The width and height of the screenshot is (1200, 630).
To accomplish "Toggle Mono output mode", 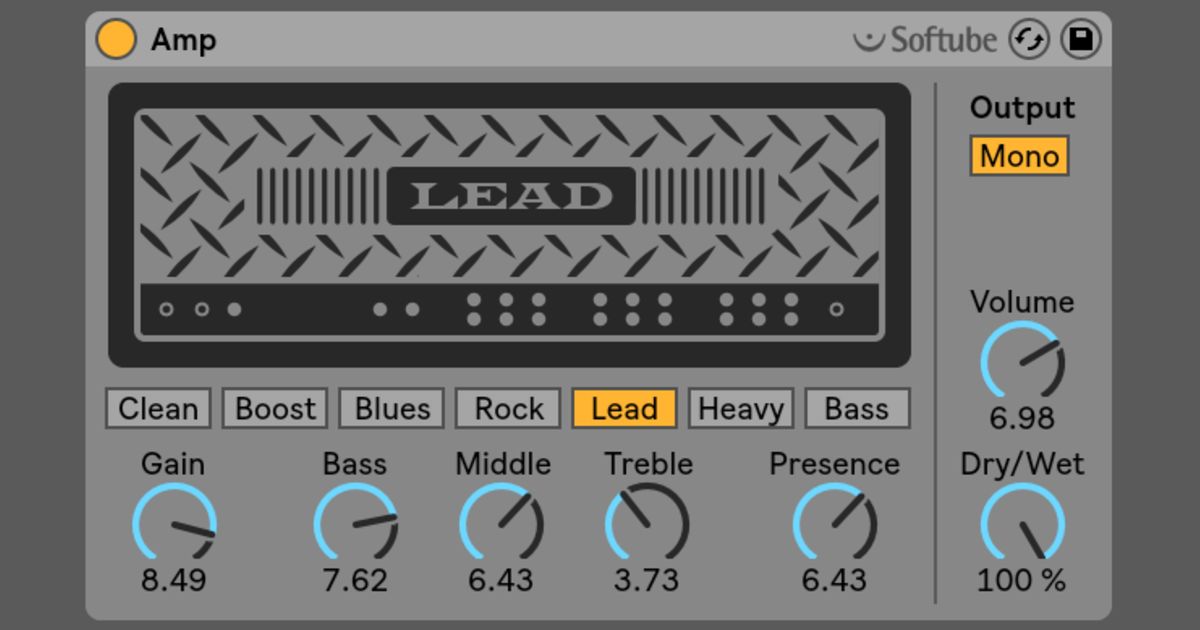I will pyautogui.click(x=1019, y=156).
